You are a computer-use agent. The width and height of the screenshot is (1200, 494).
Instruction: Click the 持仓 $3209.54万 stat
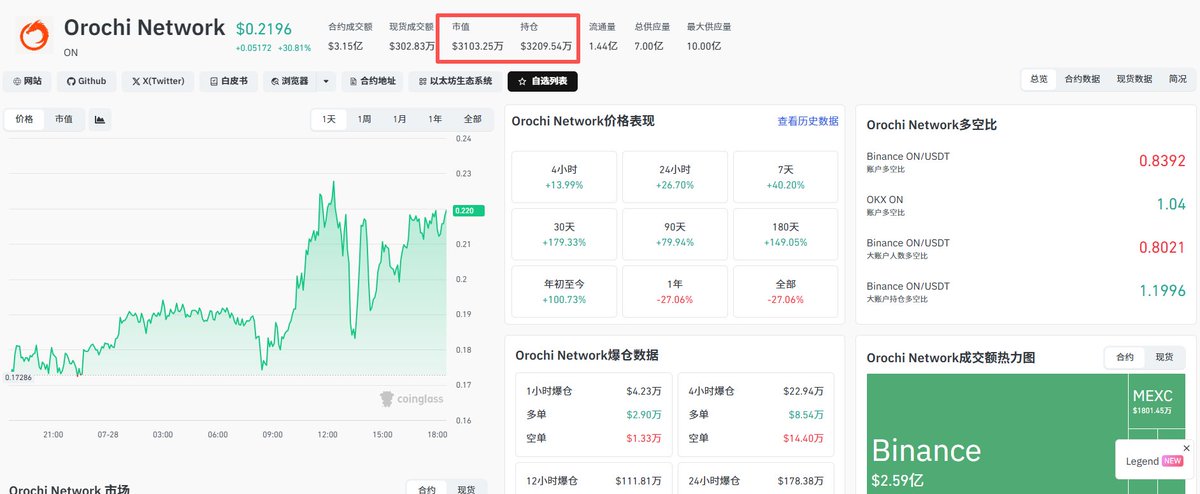coord(546,37)
